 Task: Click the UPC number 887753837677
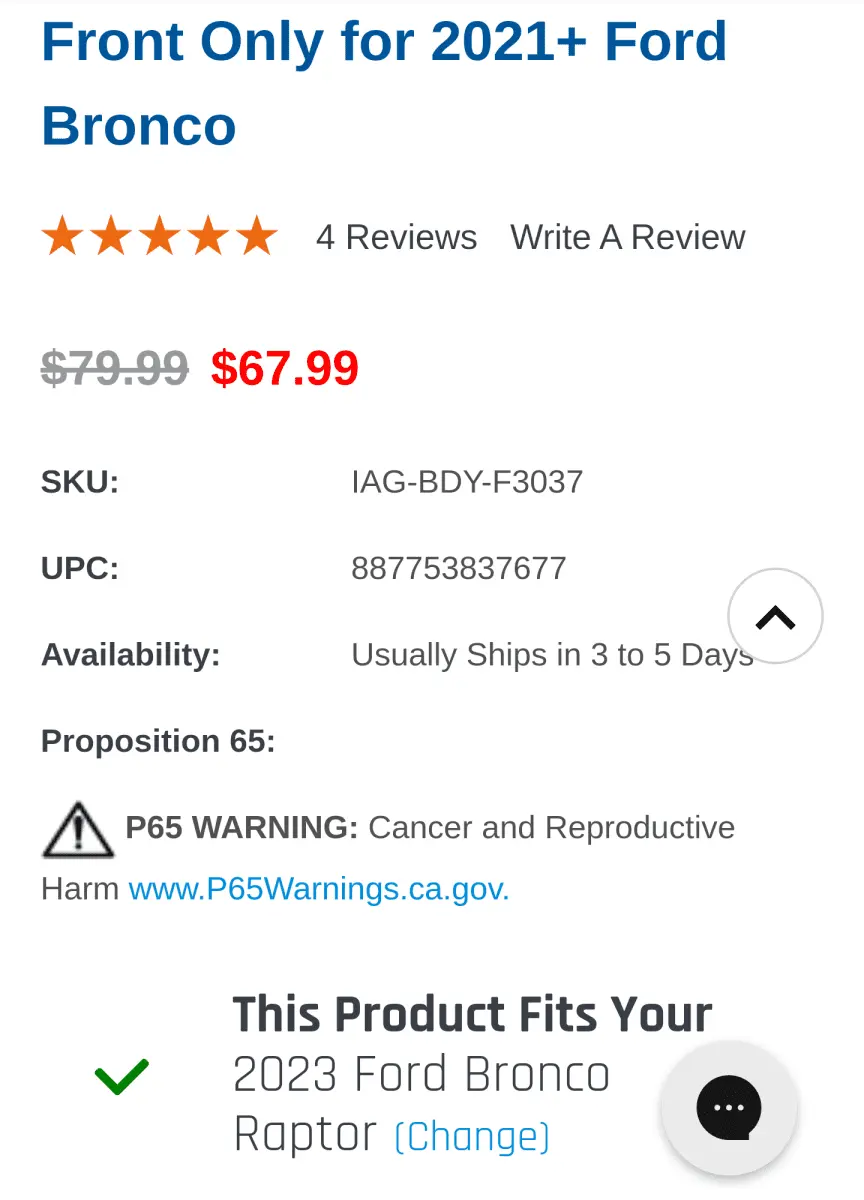coord(458,568)
